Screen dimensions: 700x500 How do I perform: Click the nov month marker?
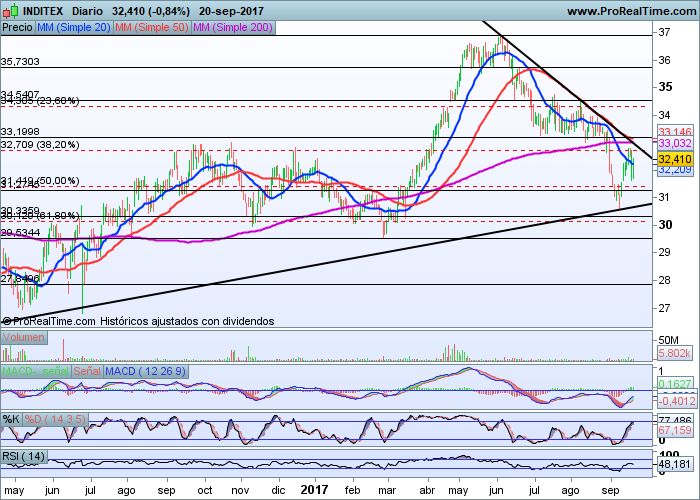point(241,490)
